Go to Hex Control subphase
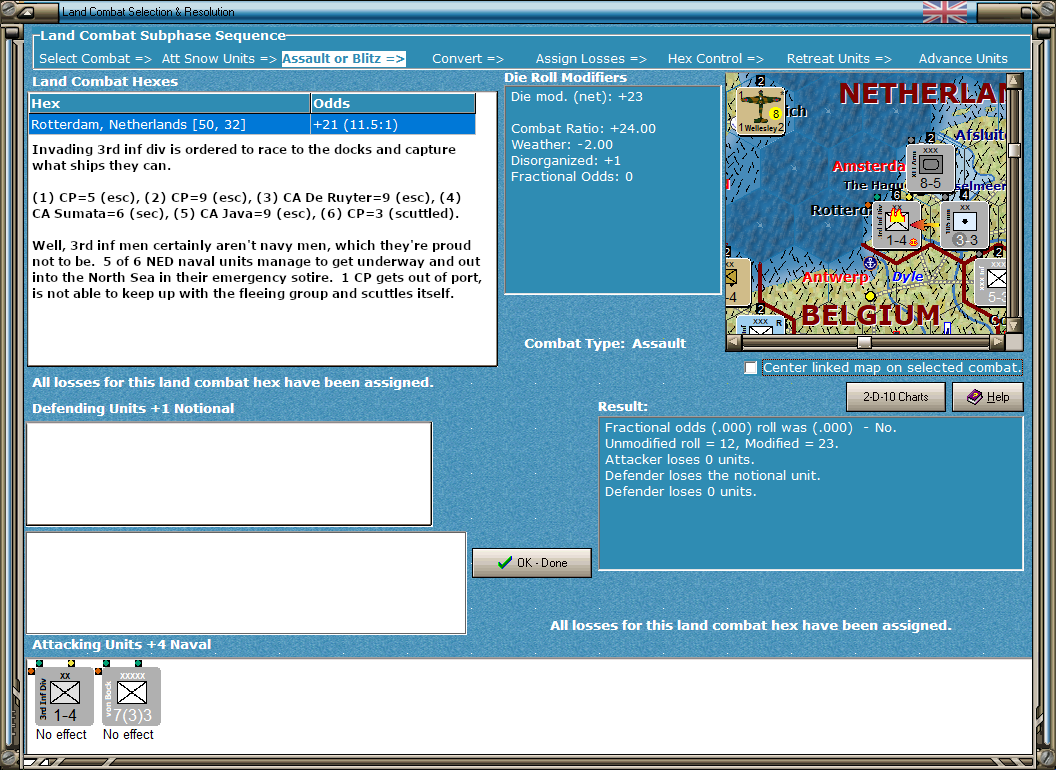Image resolution: width=1056 pixels, height=770 pixels. pyautogui.click(x=716, y=59)
